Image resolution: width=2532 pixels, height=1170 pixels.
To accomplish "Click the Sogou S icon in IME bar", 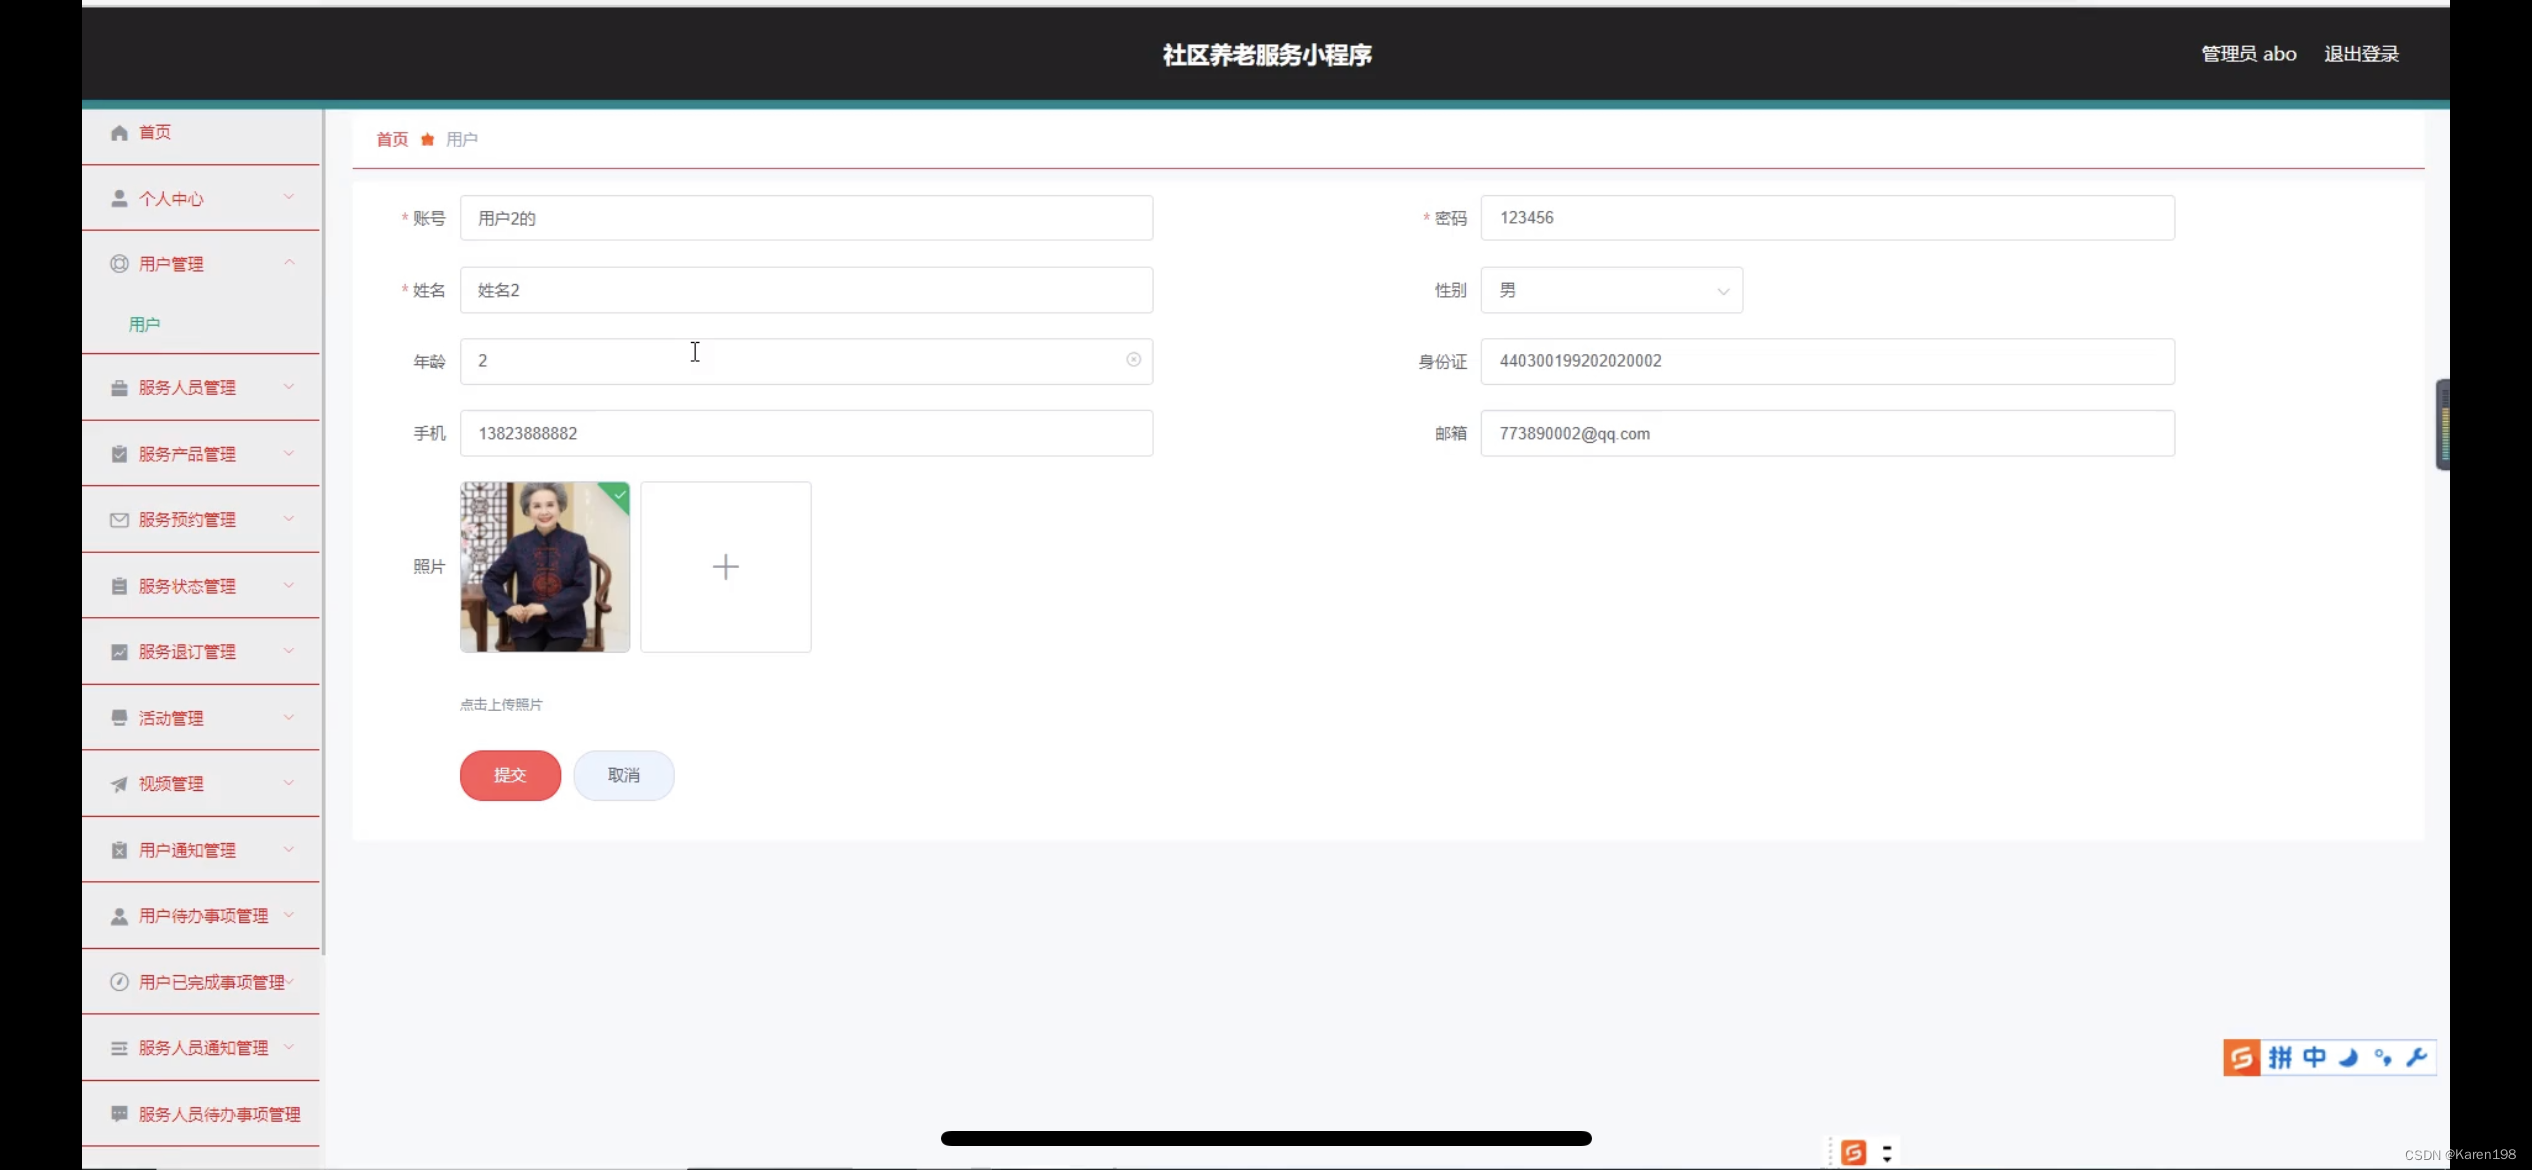I will pyautogui.click(x=2241, y=1057).
